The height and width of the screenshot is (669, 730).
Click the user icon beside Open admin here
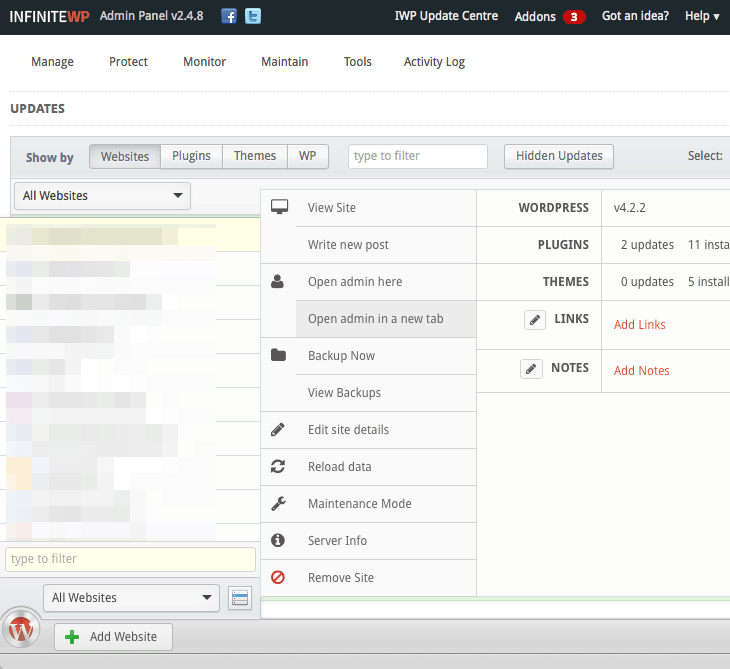coord(277,281)
